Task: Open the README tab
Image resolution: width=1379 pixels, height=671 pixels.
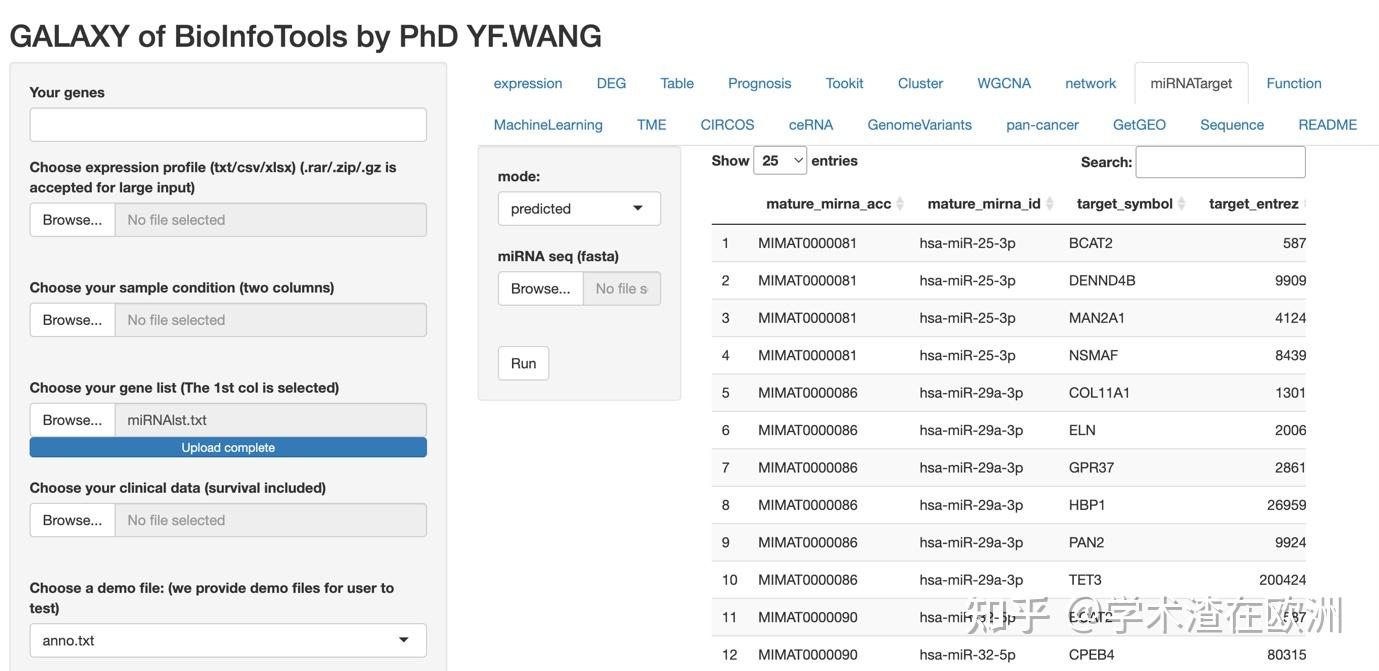Action: click(x=1327, y=124)
